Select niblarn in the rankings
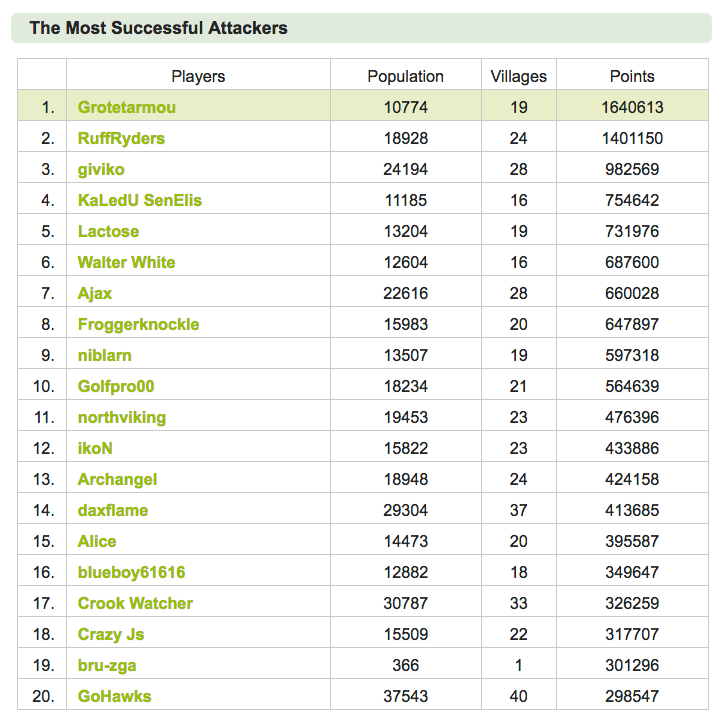 [x=105, y=355]
